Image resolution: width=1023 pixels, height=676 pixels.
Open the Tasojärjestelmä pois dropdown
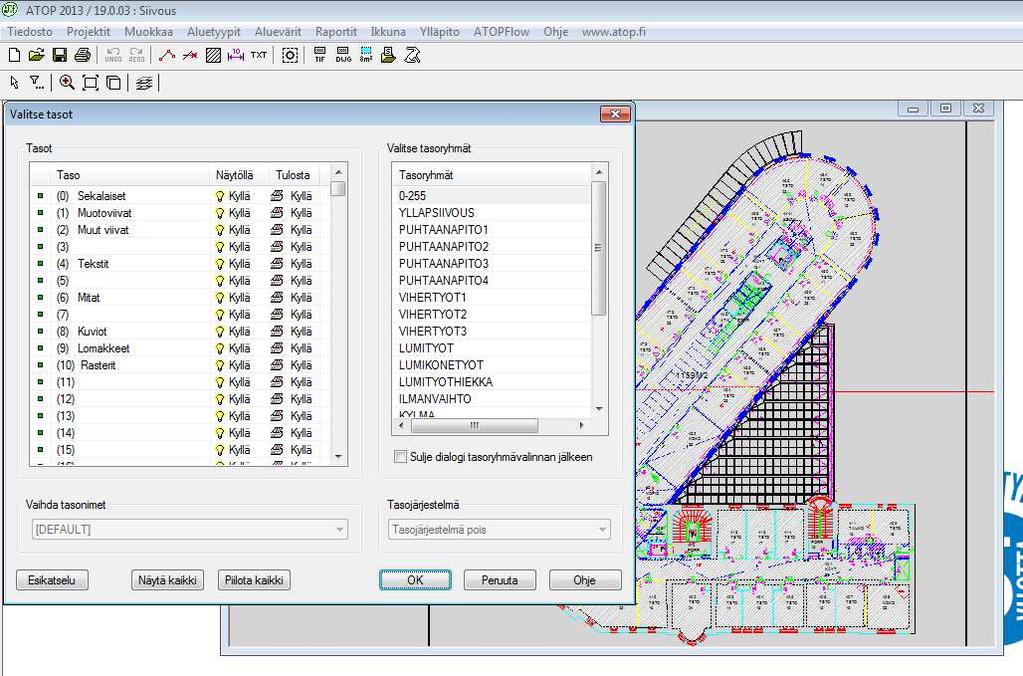pyautogui.click(x=500, y=529)
